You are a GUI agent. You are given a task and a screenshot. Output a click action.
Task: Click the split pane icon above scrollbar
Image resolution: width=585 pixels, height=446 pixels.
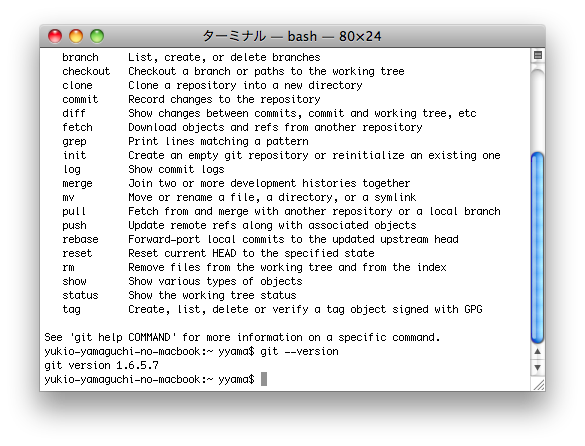click(x=538, y=55)
